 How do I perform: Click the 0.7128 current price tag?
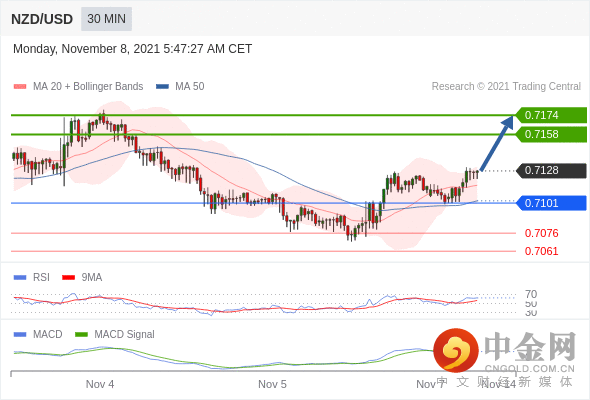(551, 170)
